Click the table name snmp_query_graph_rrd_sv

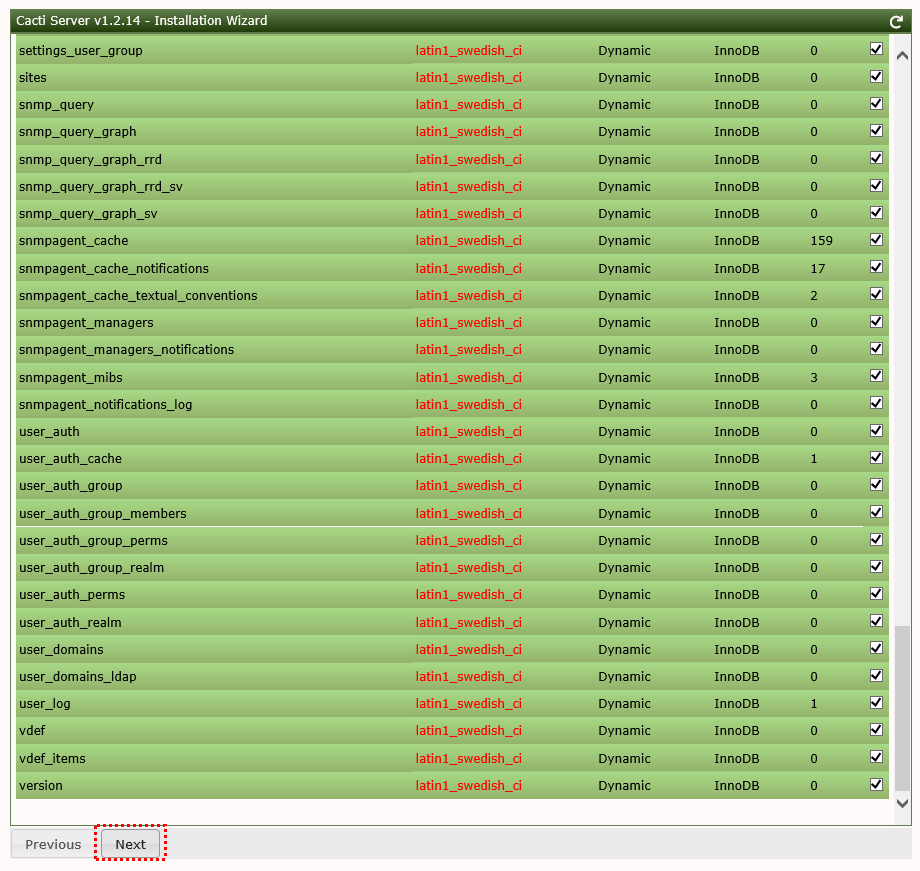point(100,187)
